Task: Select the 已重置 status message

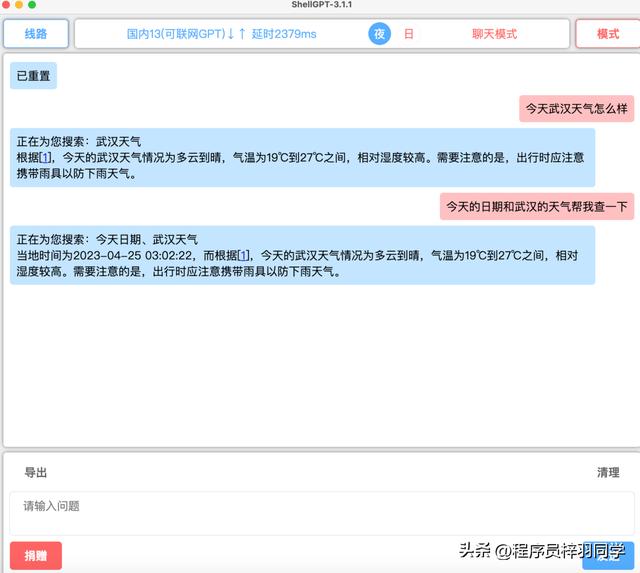Action: click(x=33, y=76)
